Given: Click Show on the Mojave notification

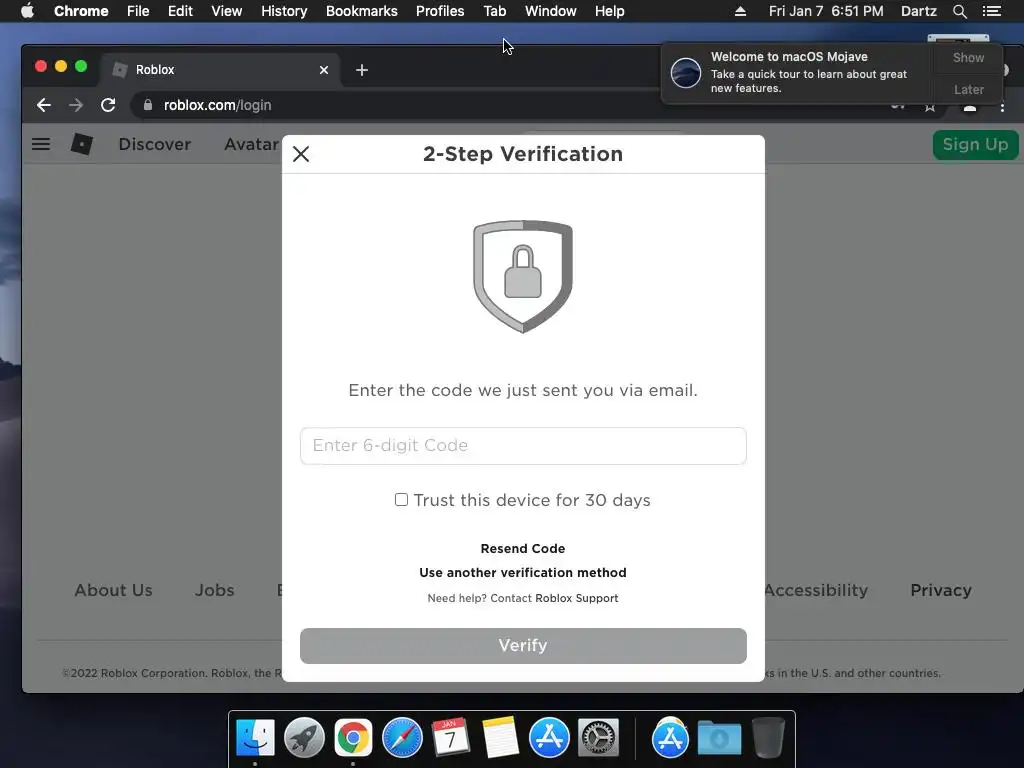Looking at the screenshot, I should [x=968, y=58].
